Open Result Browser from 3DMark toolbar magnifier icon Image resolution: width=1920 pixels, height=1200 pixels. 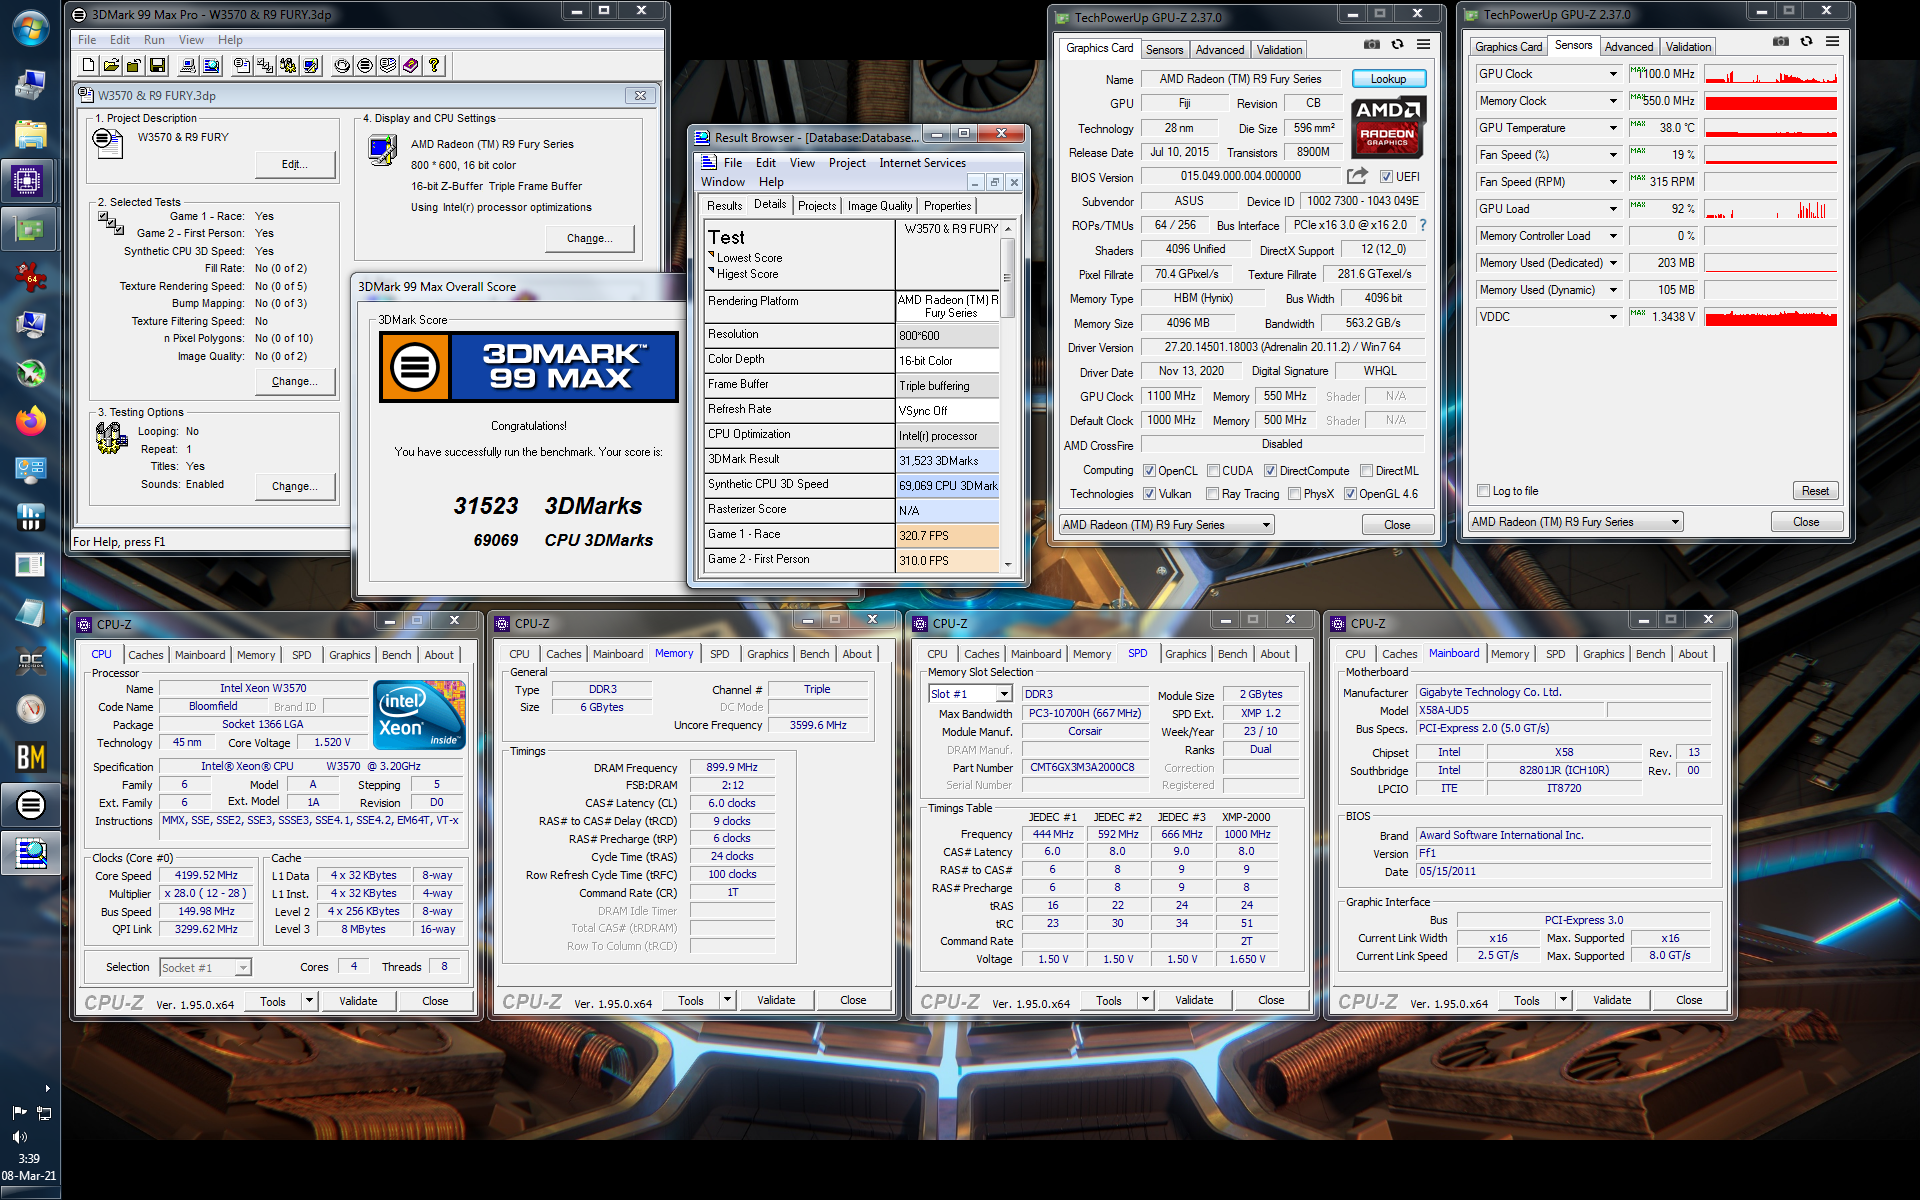[x=211, y=66]
